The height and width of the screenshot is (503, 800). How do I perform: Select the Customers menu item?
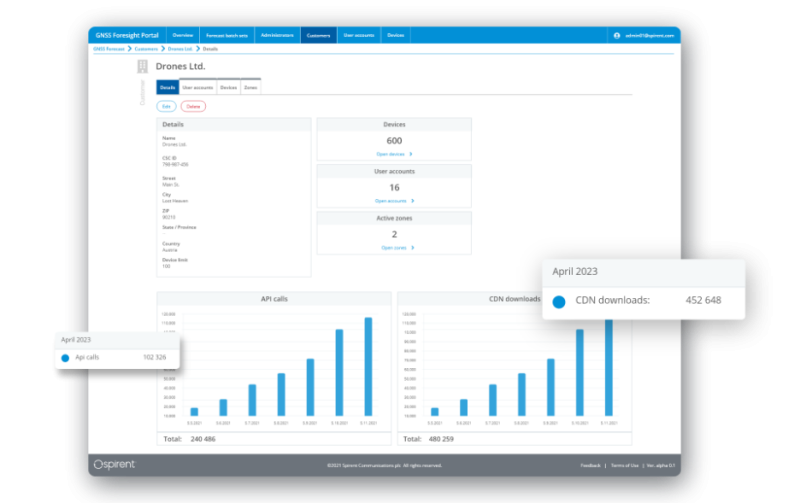(x=318, y=35)
